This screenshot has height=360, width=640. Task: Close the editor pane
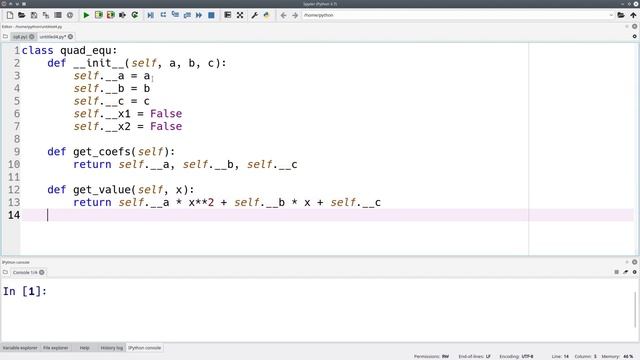pos(634,27)
